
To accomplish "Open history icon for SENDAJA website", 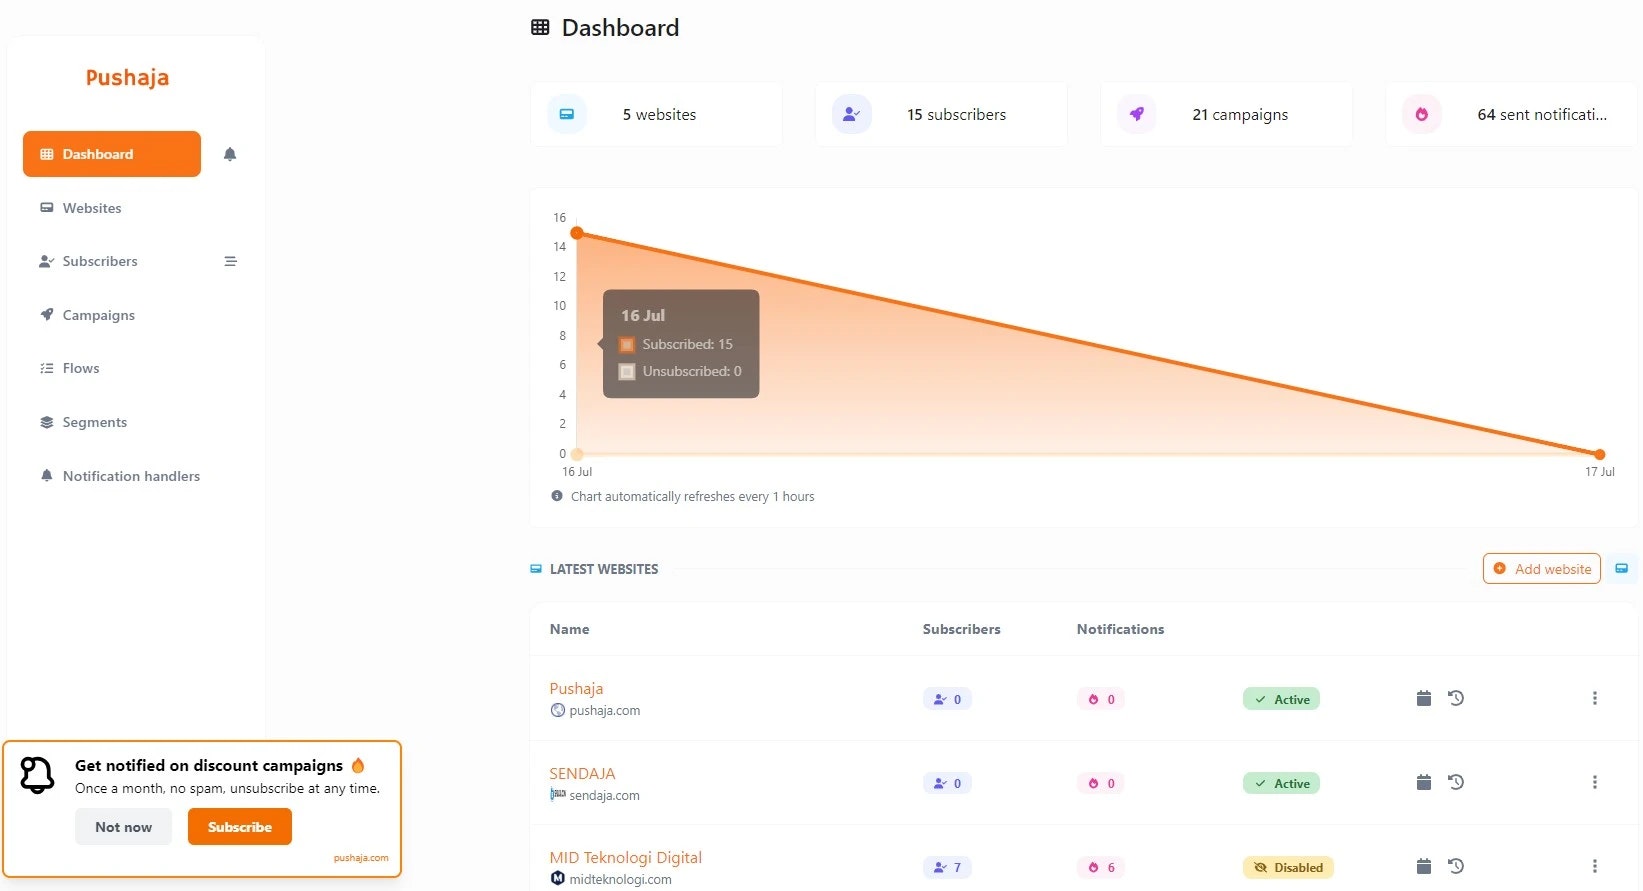I will 1456,782.
